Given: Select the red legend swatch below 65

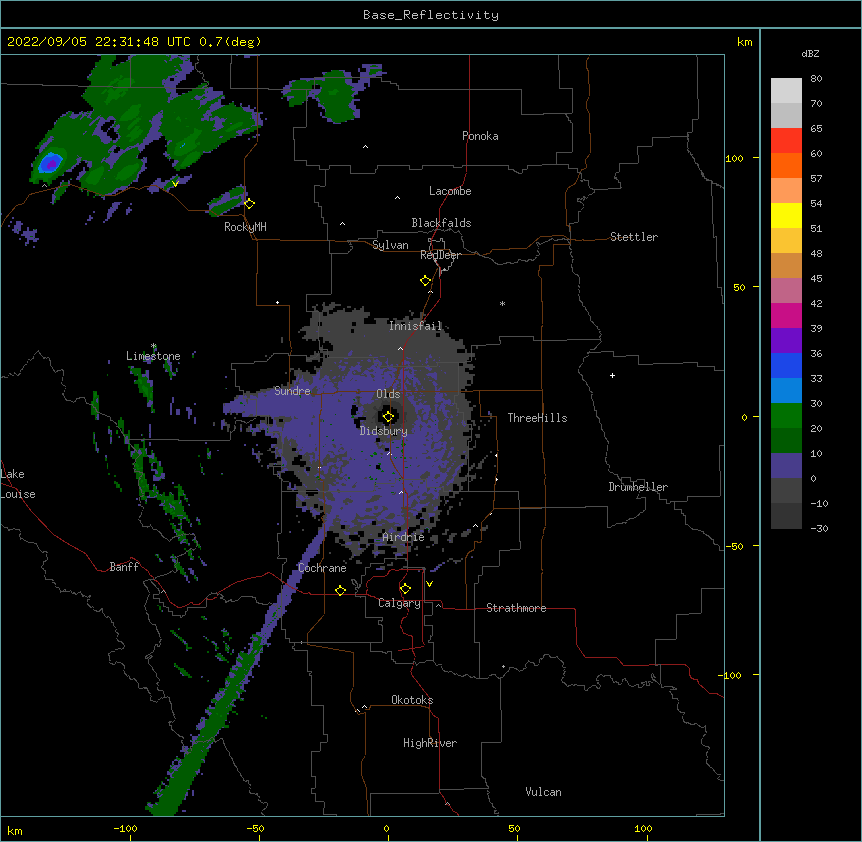Looking at the screenshot, I should coord(786,140).
